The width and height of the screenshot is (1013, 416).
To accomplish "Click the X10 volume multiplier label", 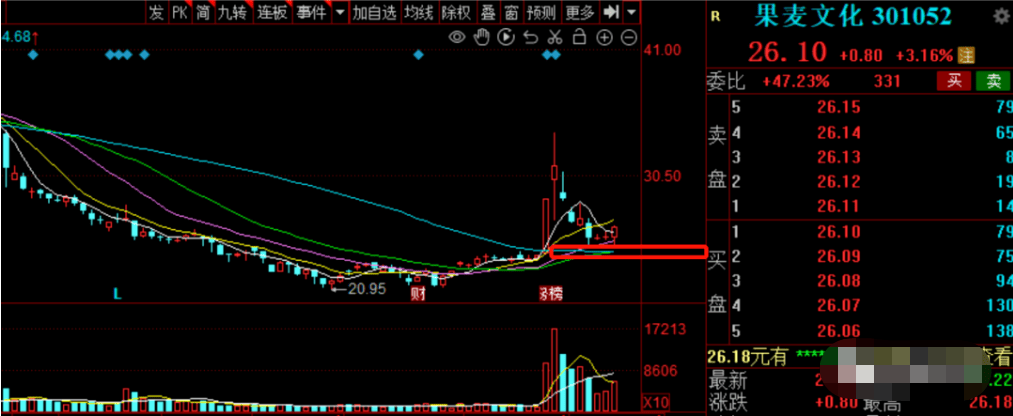I will [x=656, y=400].
